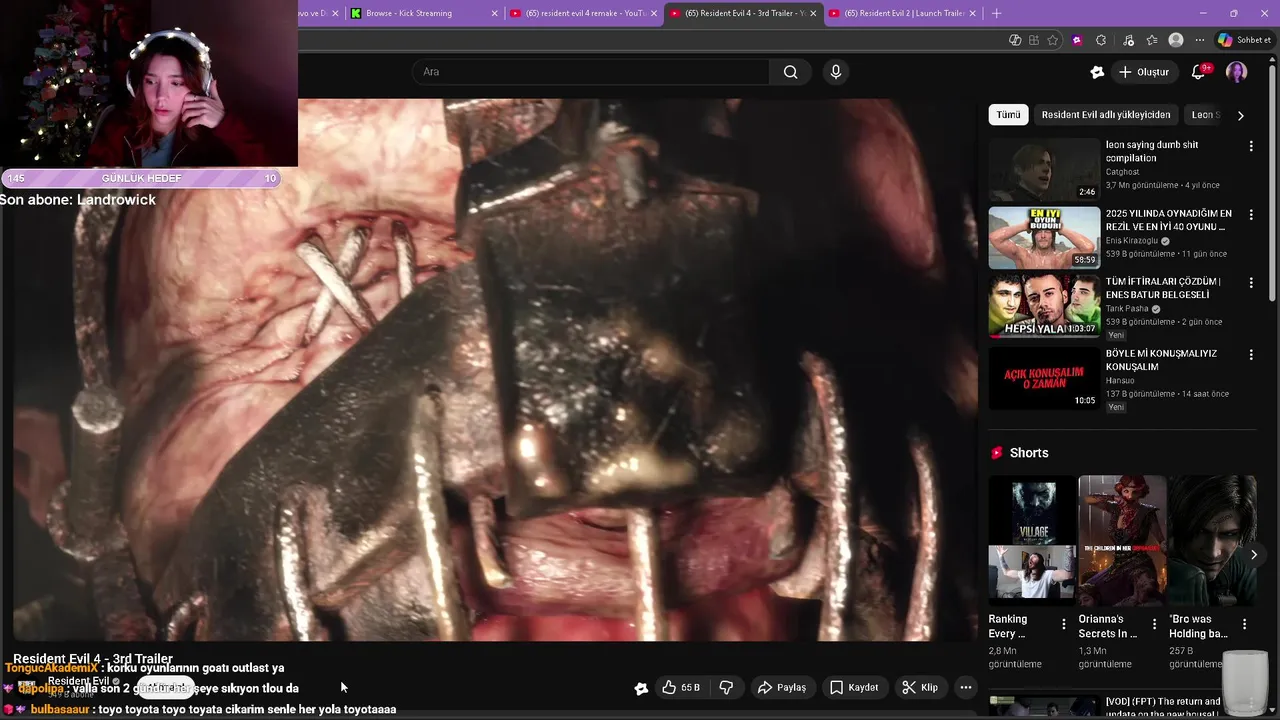This screenshot has width=1280, height=720.
Task: Click the purple extension icon in toolbar
Action: pyautogui.click(x=1077, y=40)
